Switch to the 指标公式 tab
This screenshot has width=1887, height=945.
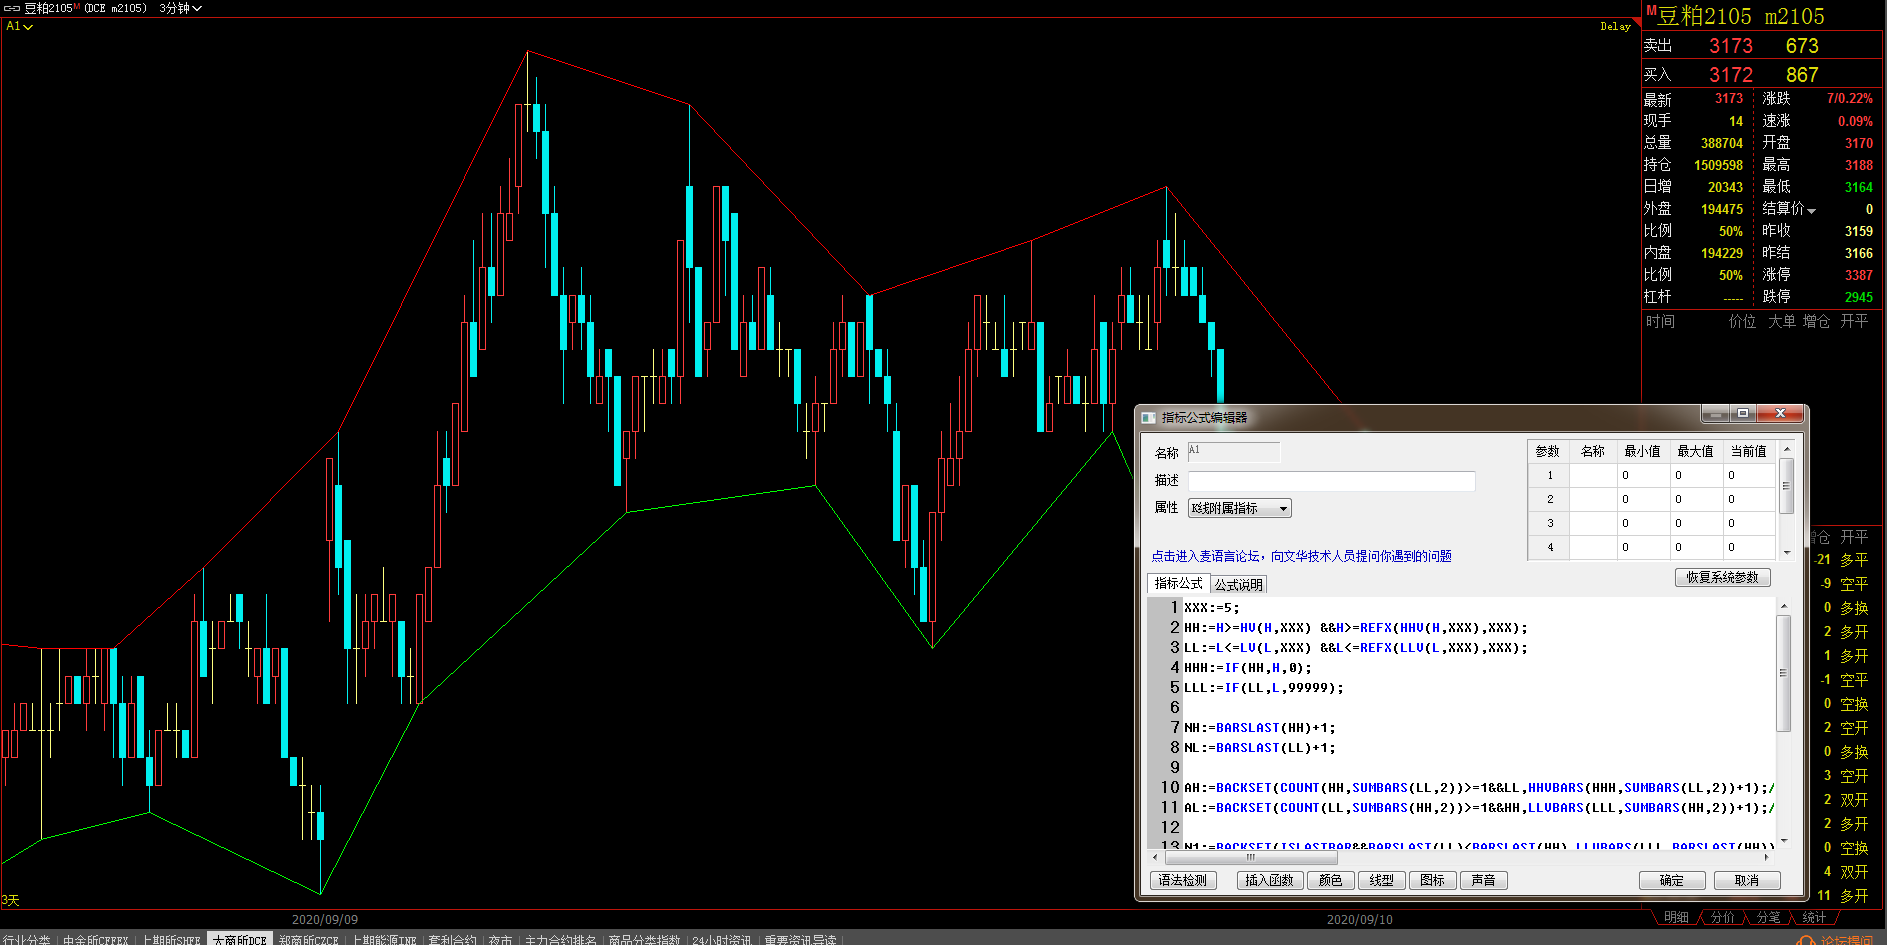coord(1178,584)
